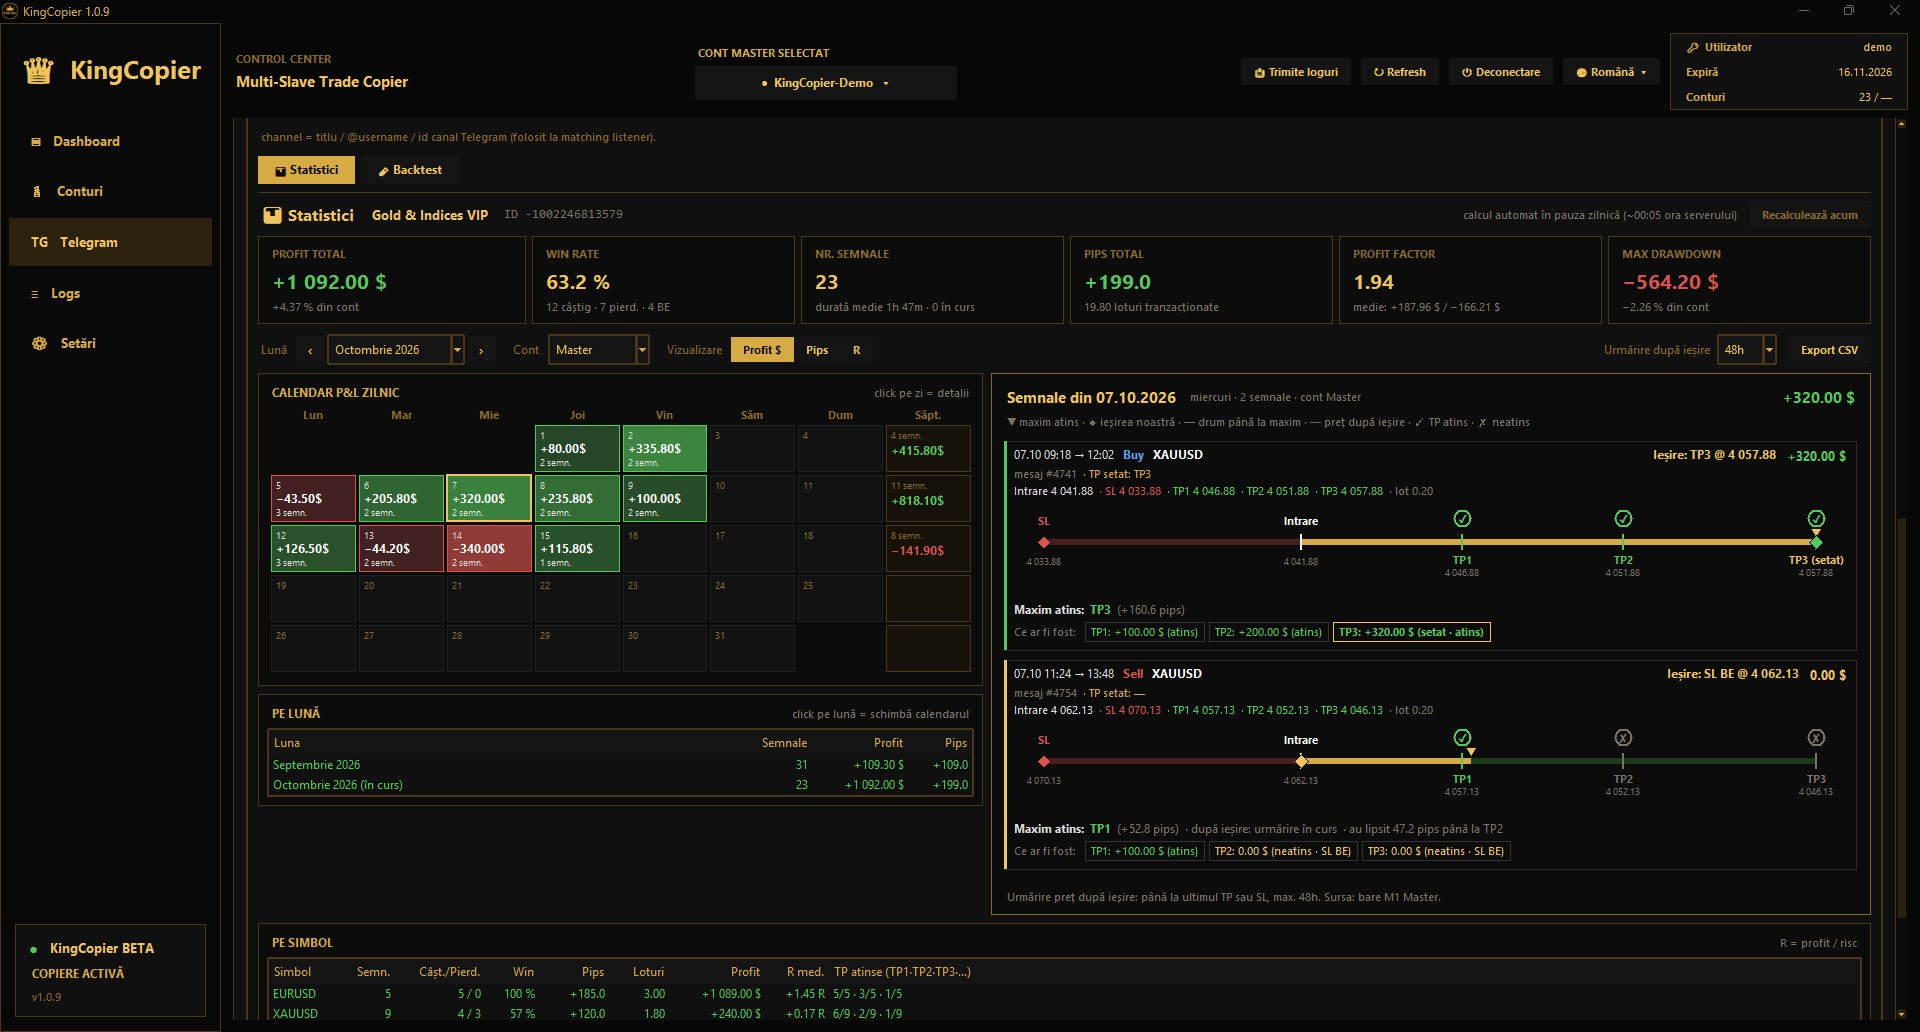Image resolution: width=1920 pixels, height=1032 pixels.
Task: Go to previous month arrow
Action: pos(310,351)
